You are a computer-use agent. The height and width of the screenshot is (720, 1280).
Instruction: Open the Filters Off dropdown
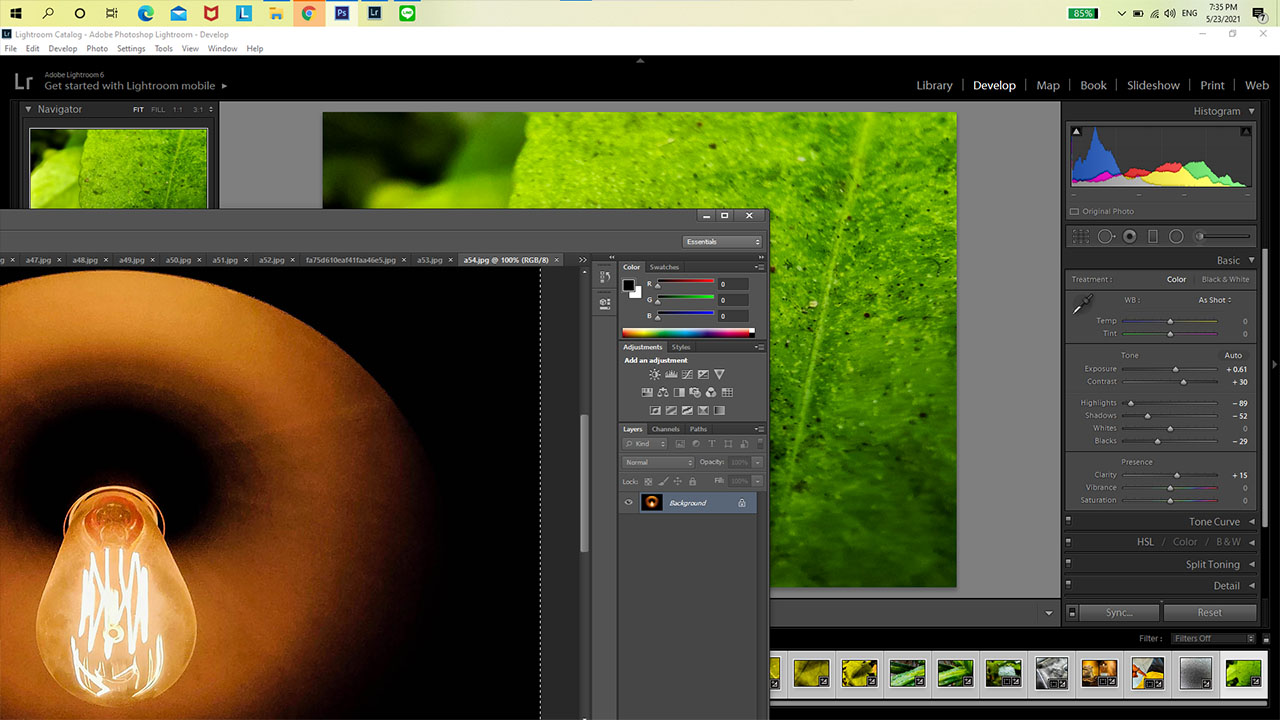point(1213,638)
